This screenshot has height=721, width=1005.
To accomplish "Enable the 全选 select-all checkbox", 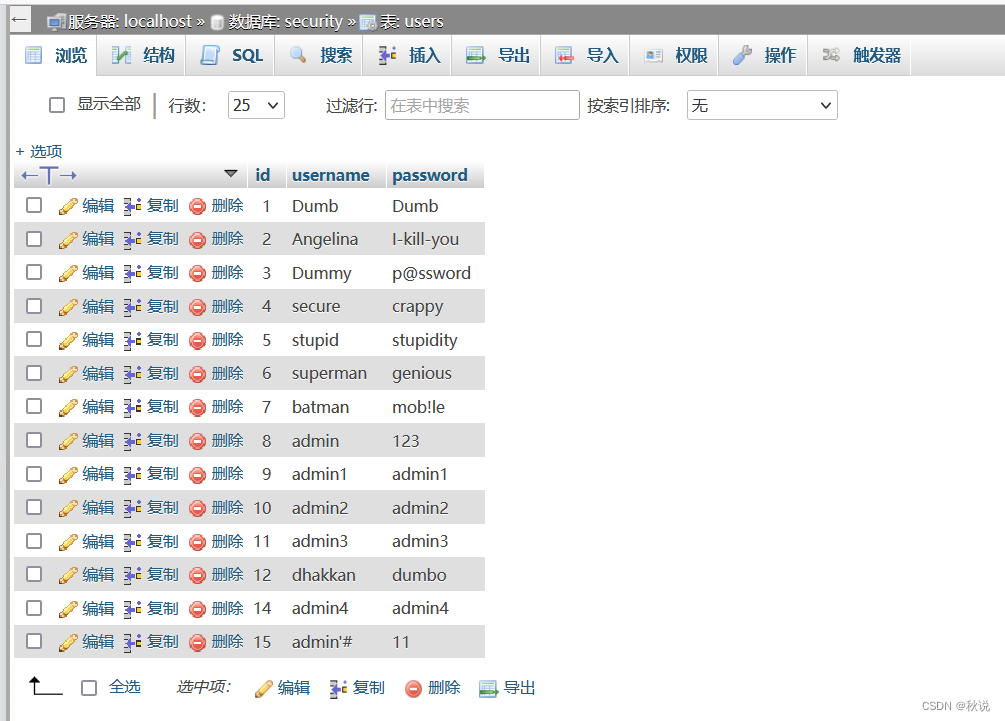I will pyautogui.click(x=89, y=688).
